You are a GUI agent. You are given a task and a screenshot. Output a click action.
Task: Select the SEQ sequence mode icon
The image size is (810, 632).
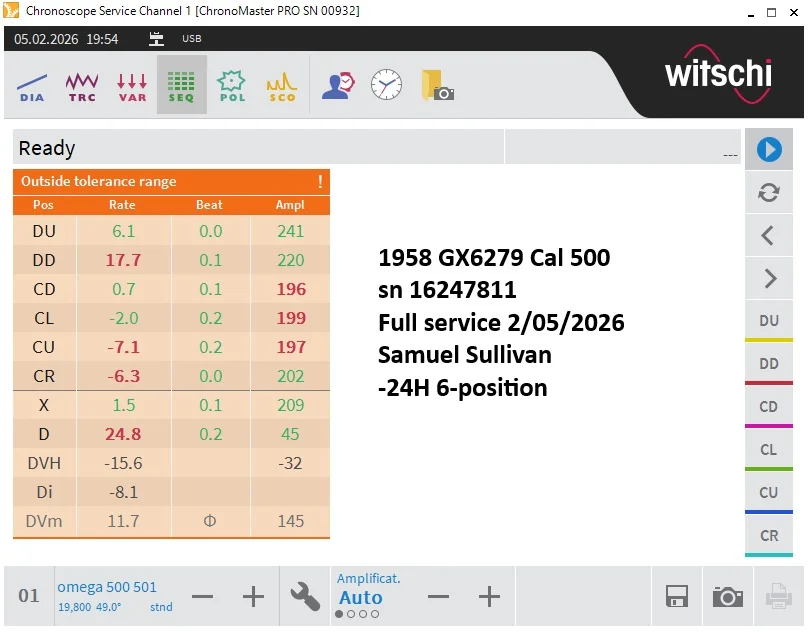182,85
